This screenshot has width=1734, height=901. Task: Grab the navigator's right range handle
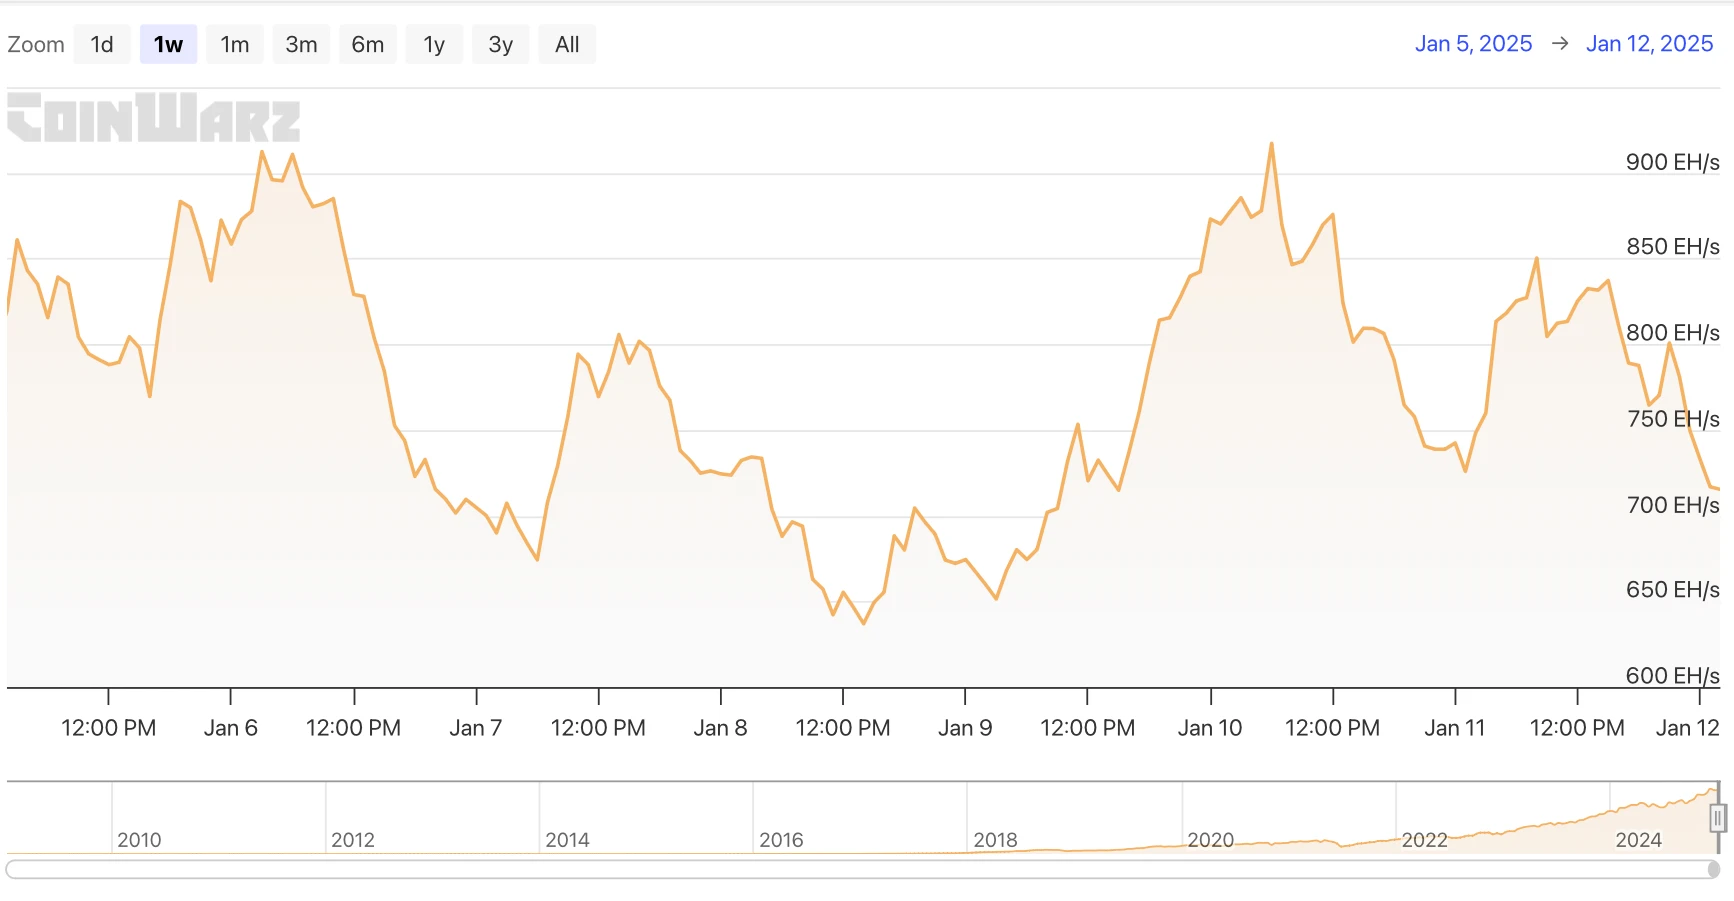pyautogui.click(x=1717, y=819)
